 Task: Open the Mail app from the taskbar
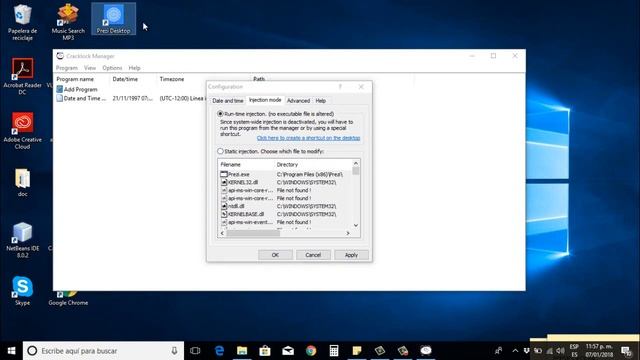tap(288, 351)
